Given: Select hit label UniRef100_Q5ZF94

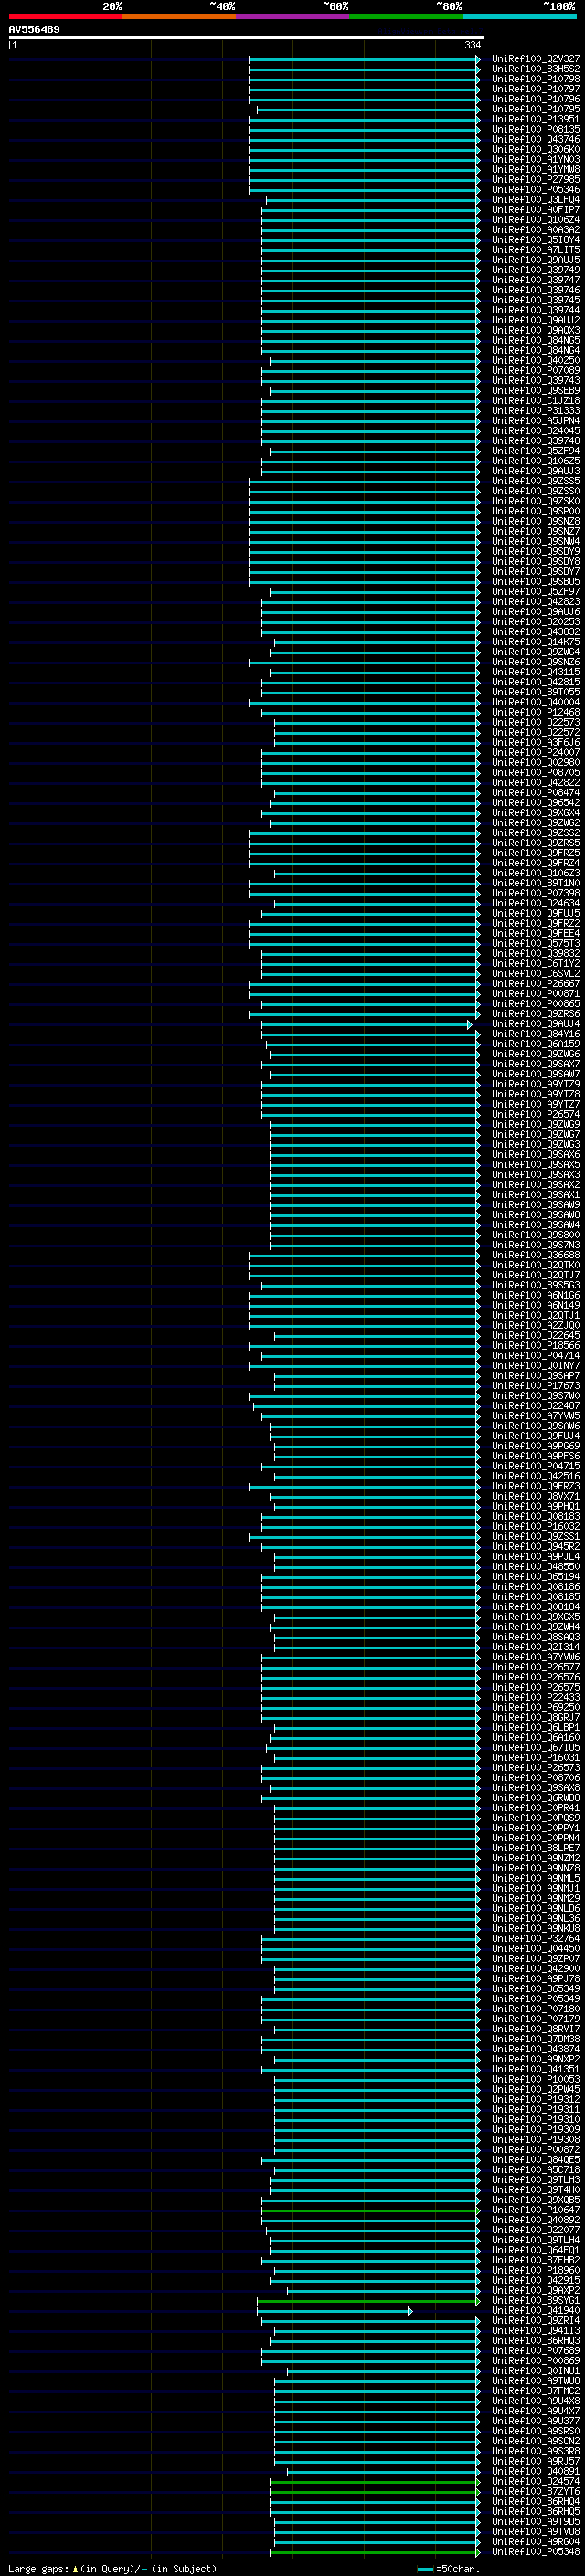Looking at the screenshot, I should pos(536,451).
